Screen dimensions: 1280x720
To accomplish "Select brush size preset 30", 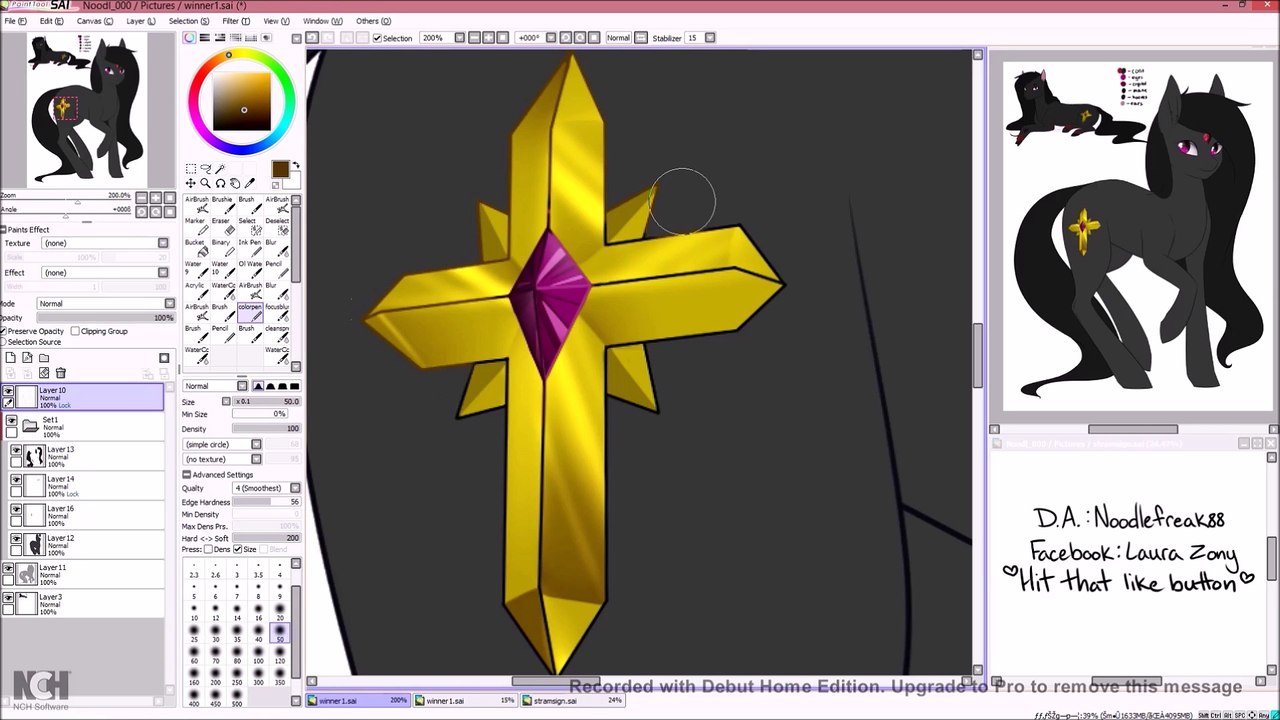I will point(215,635).
